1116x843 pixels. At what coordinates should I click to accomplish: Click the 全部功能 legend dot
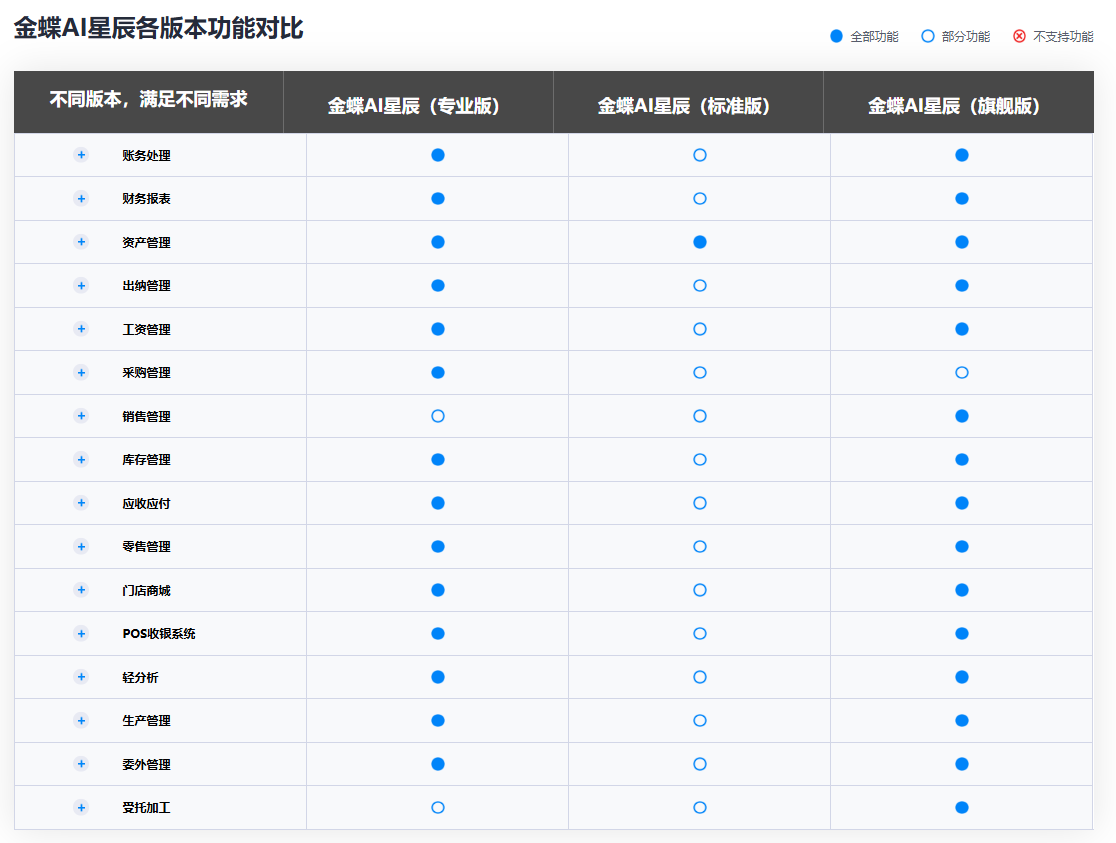coord(836,36)
